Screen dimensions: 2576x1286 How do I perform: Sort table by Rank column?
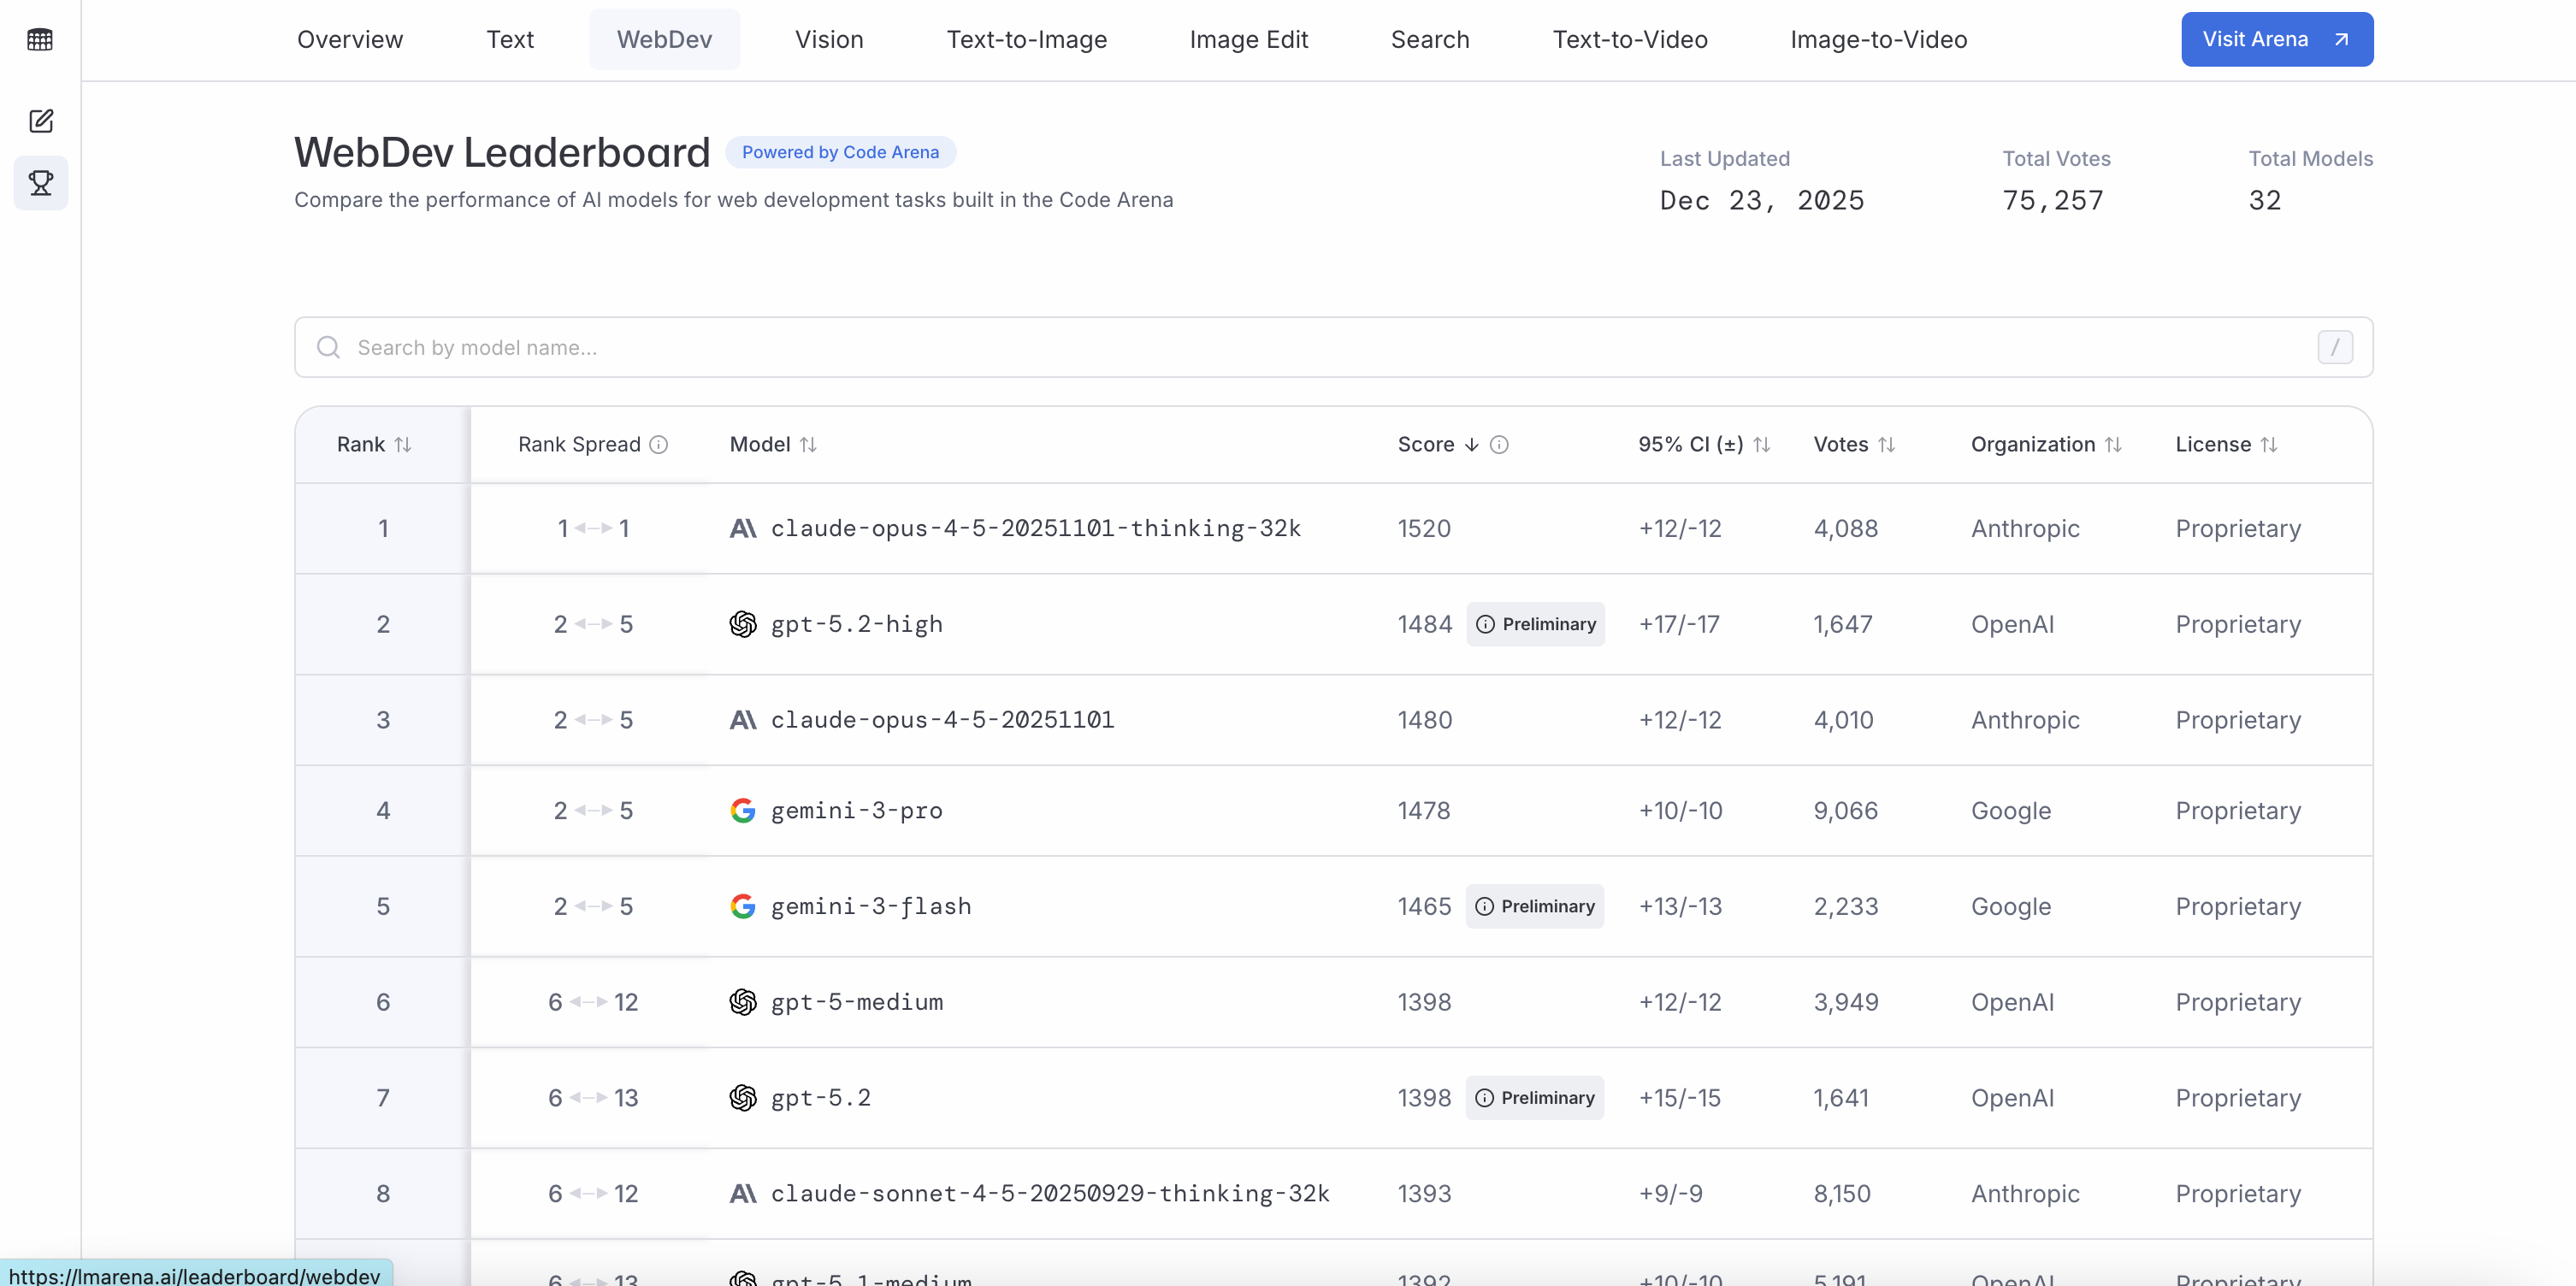(x=403, y=445)
